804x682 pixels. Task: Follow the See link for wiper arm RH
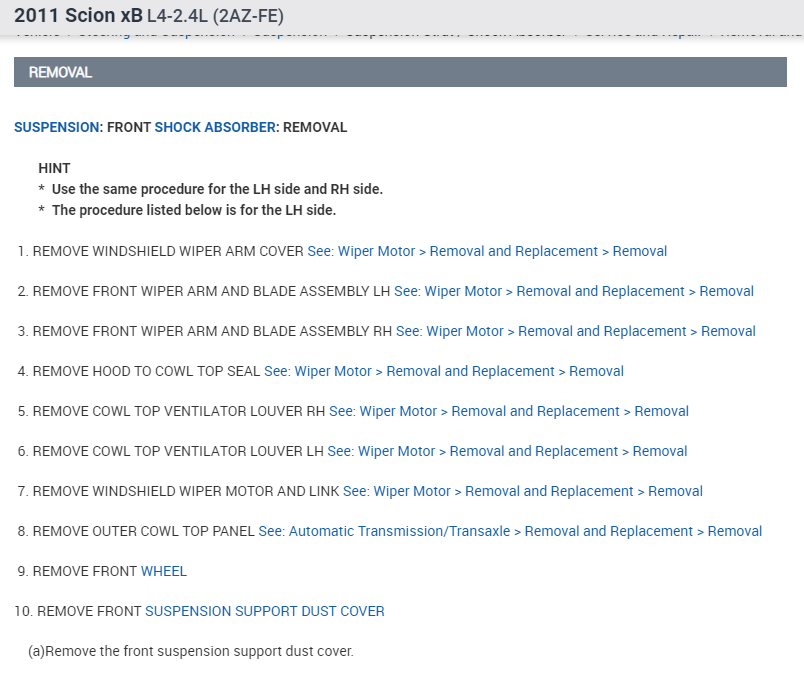point(576,331)
